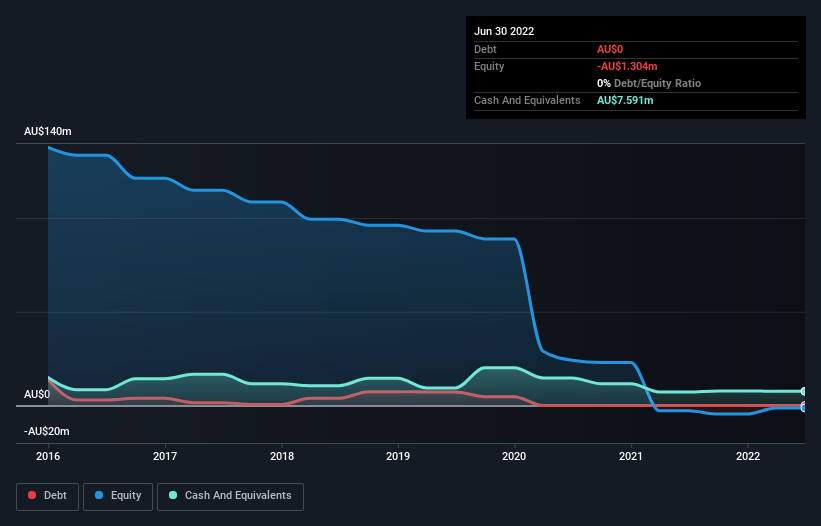Click the teal Cash And Equivalents legend dot
821x526 pixels.
tap(173, 495)
